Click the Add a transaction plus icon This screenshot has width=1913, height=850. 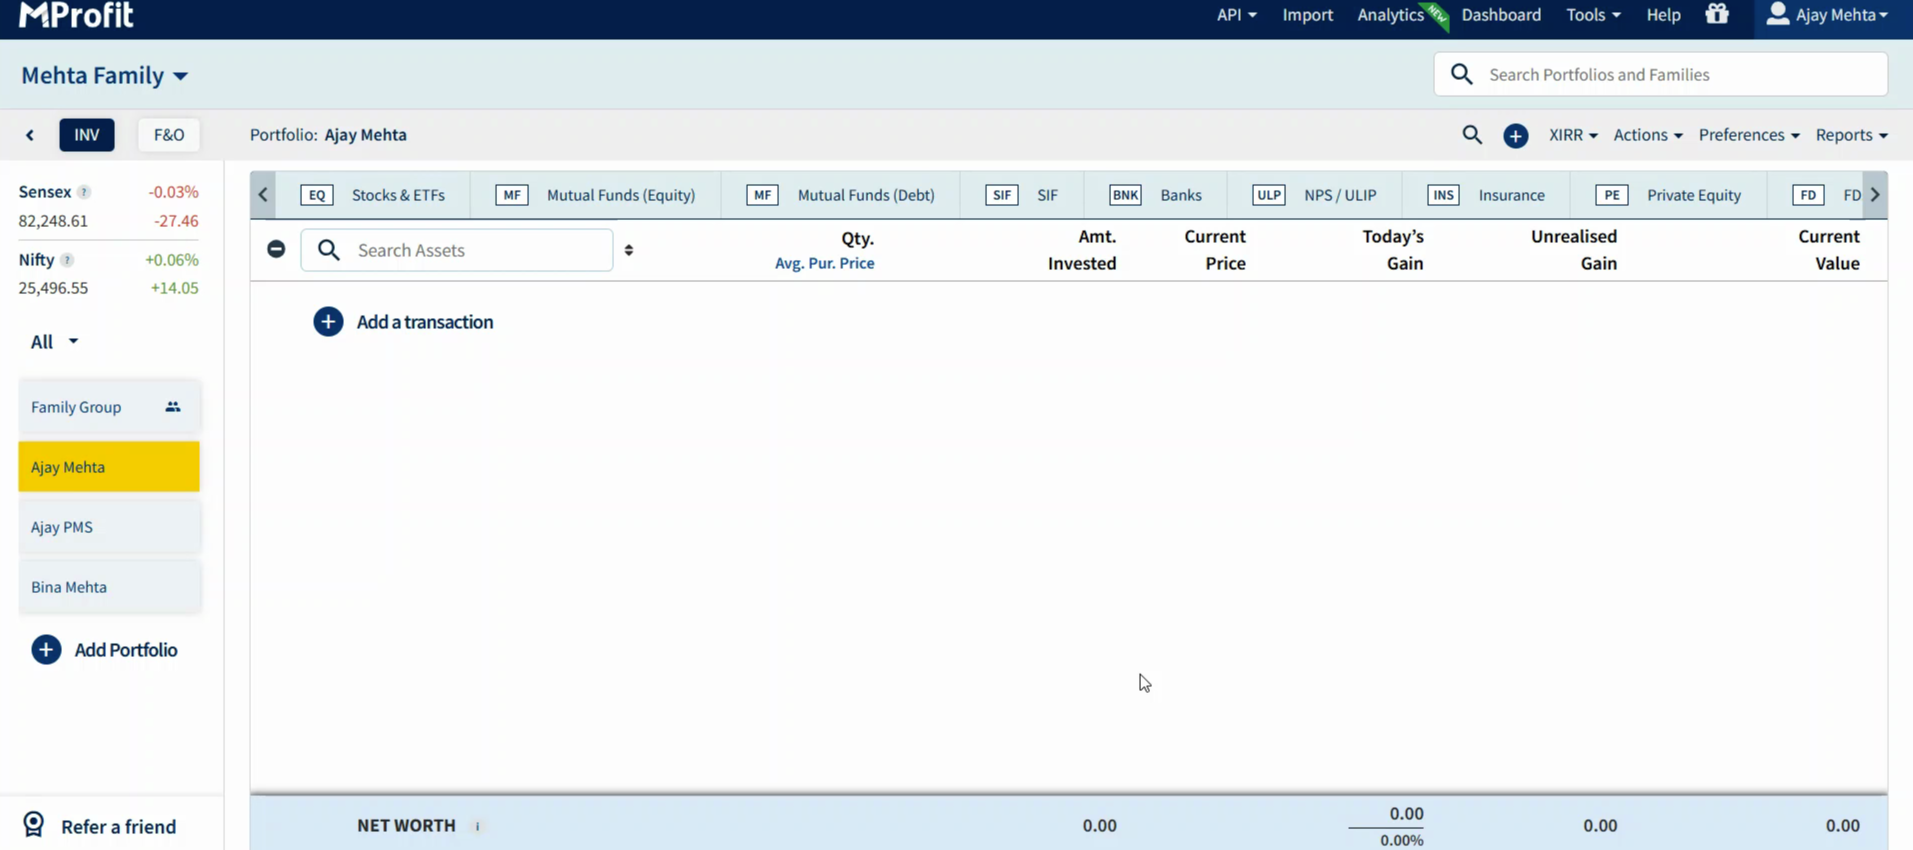[328, 322]
